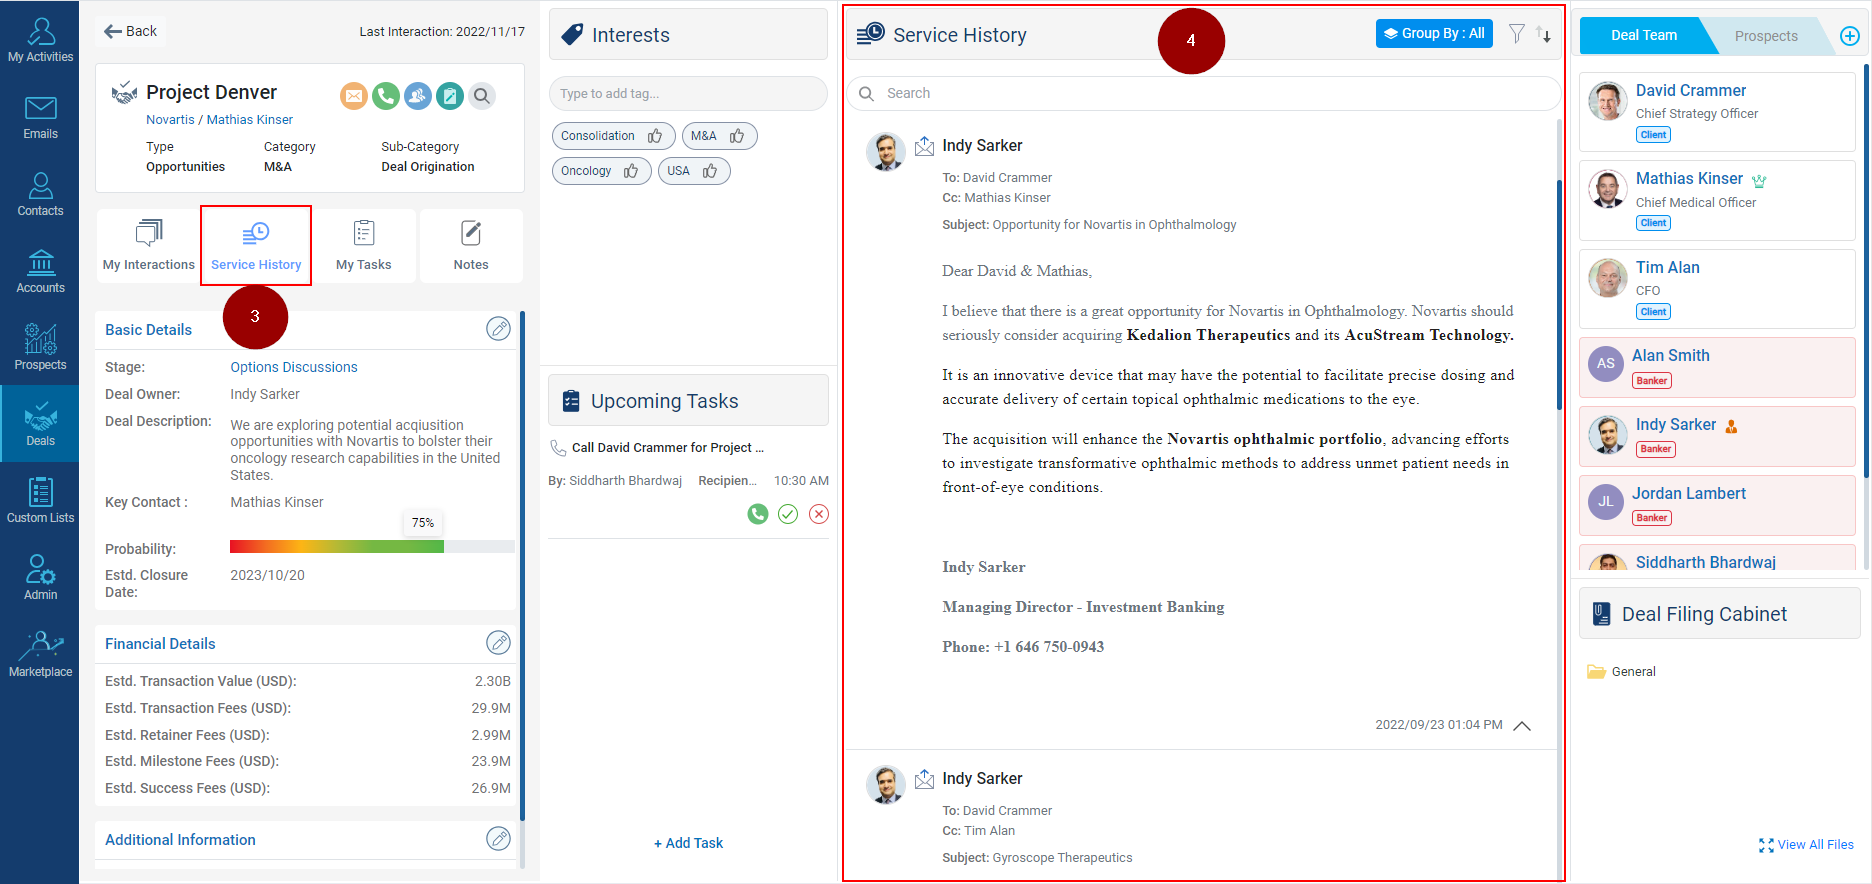Like the M&A tag thumbs-up

point(737,136)
